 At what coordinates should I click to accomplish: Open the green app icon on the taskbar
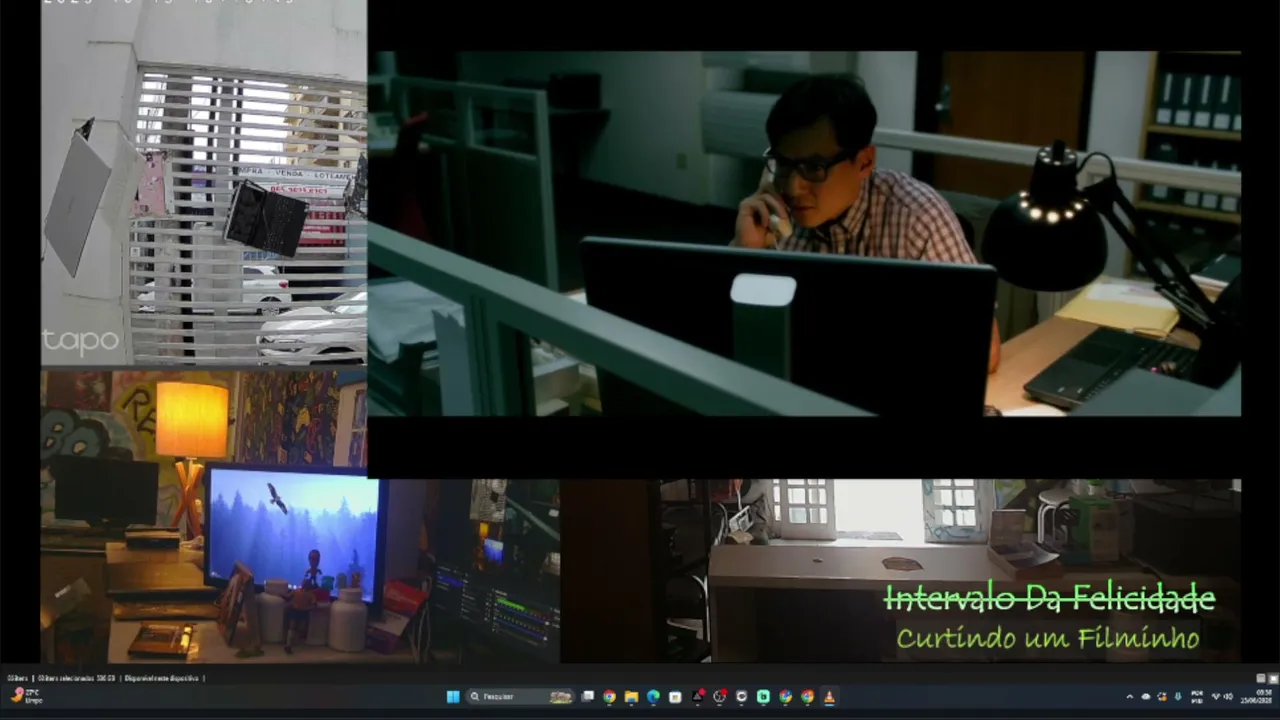pos(763,697)
